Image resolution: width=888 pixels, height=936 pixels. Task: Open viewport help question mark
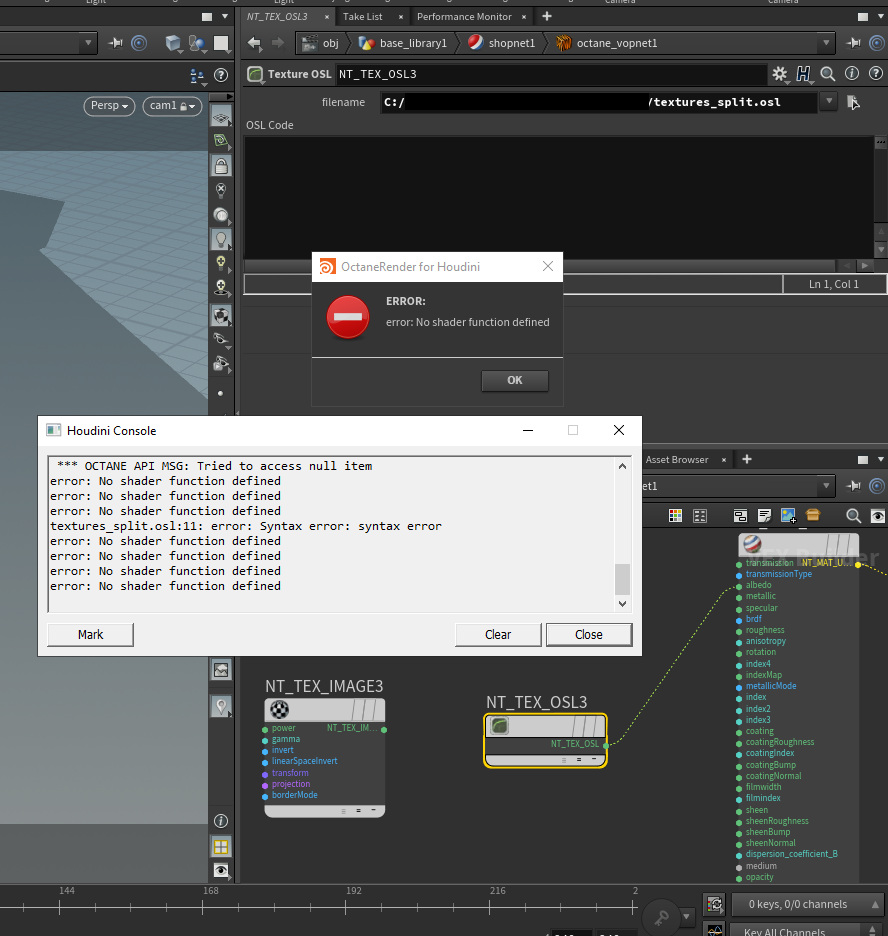tap(221, 75)
